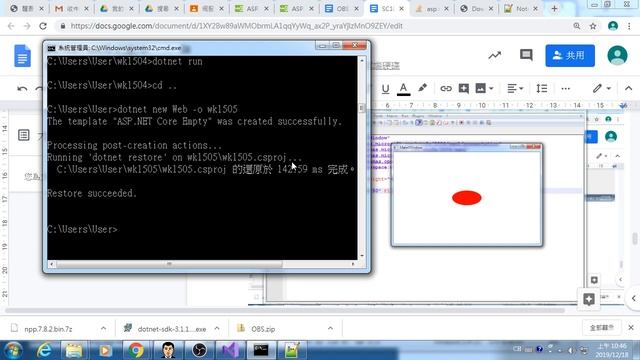
Task: Show the document outline icon
Action: click(24, 135)
